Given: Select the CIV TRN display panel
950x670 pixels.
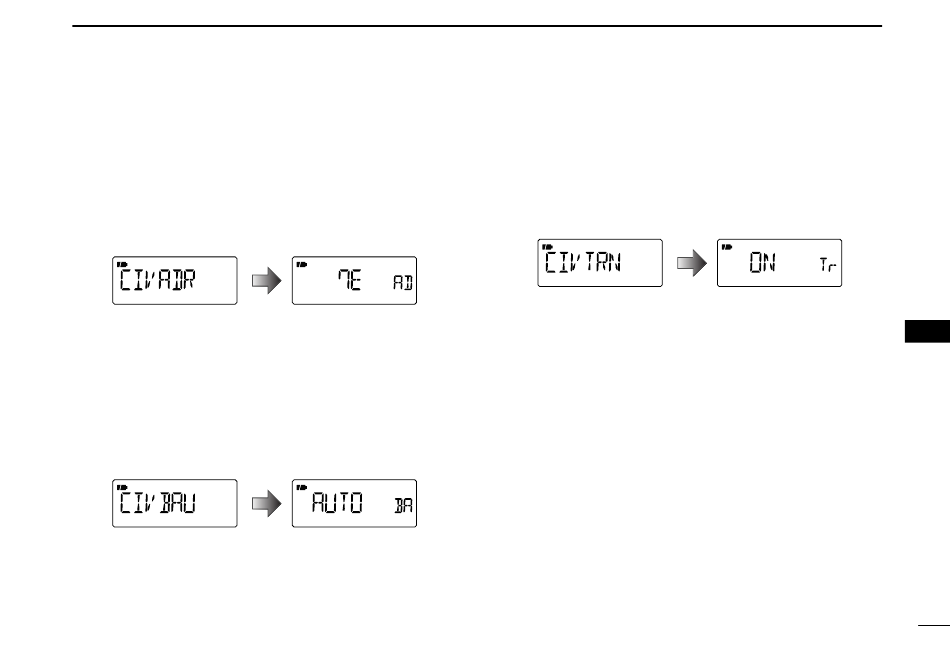Looking at the screenshot, I should (600, 263).
